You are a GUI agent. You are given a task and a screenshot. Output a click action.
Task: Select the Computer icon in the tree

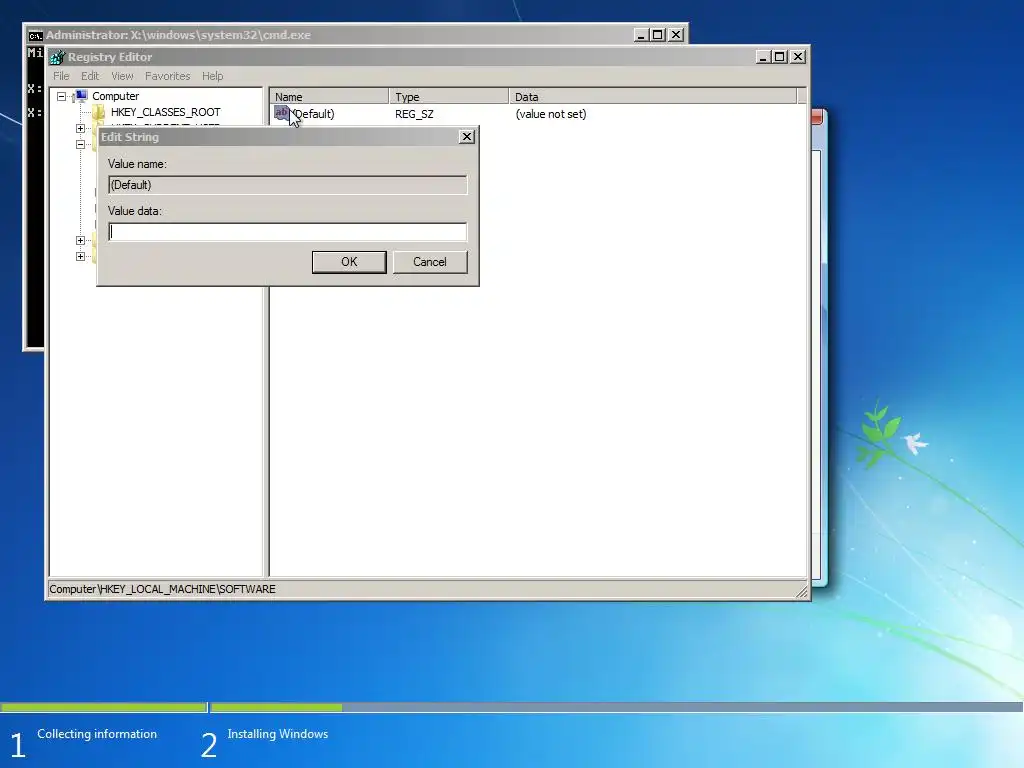coord(81,96)
